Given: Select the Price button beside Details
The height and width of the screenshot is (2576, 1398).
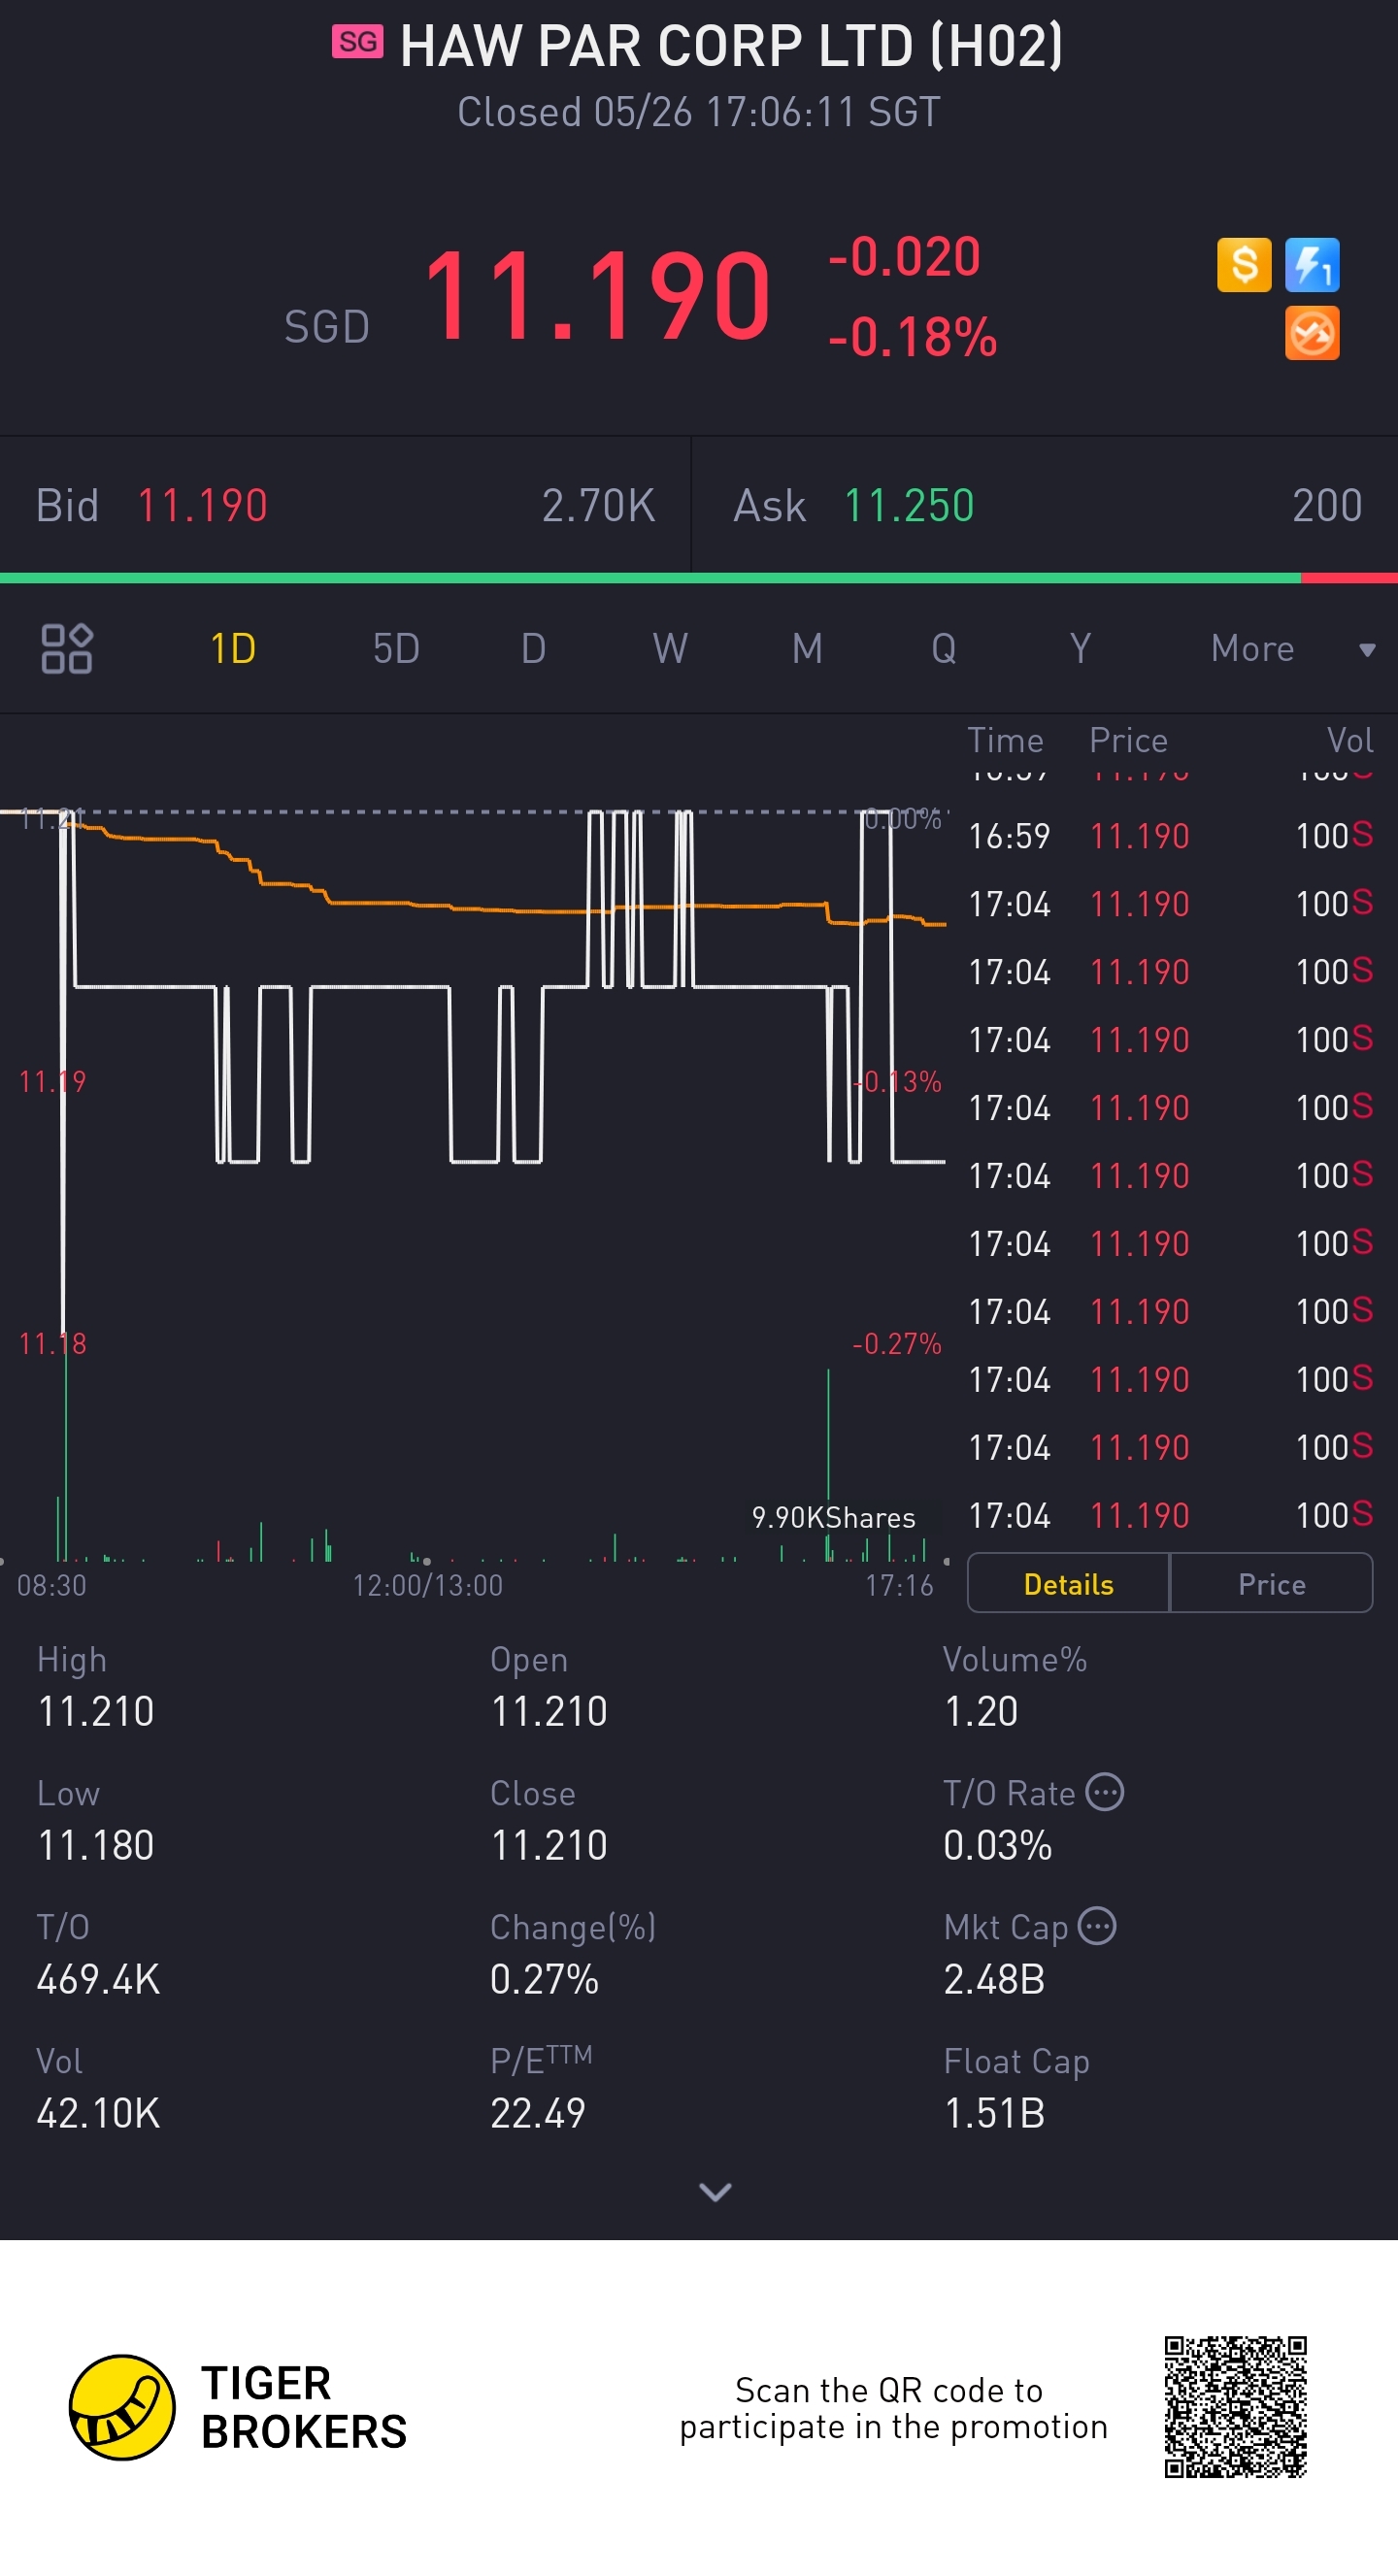Looking at the screenshot, I should click(1272, 1584).
